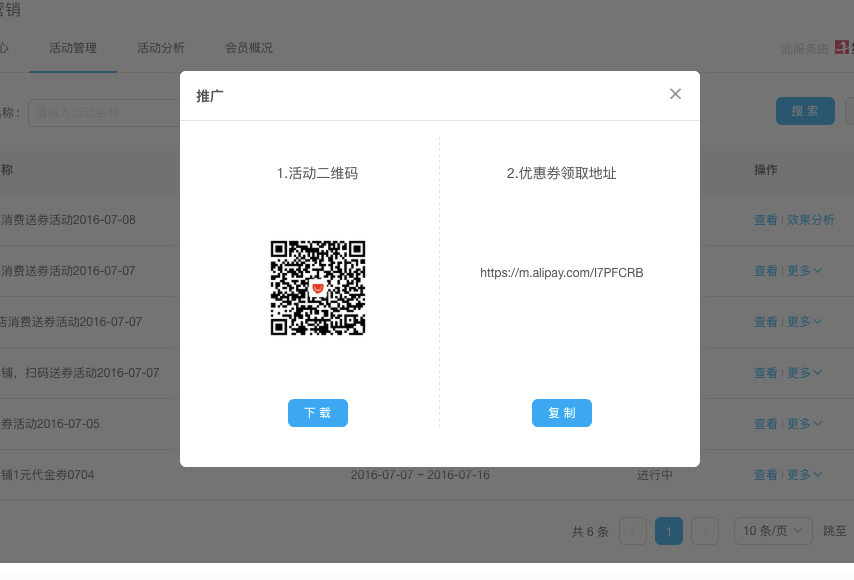Focus the activity name search field
This screenshot has height=580, width=854.
104,113
